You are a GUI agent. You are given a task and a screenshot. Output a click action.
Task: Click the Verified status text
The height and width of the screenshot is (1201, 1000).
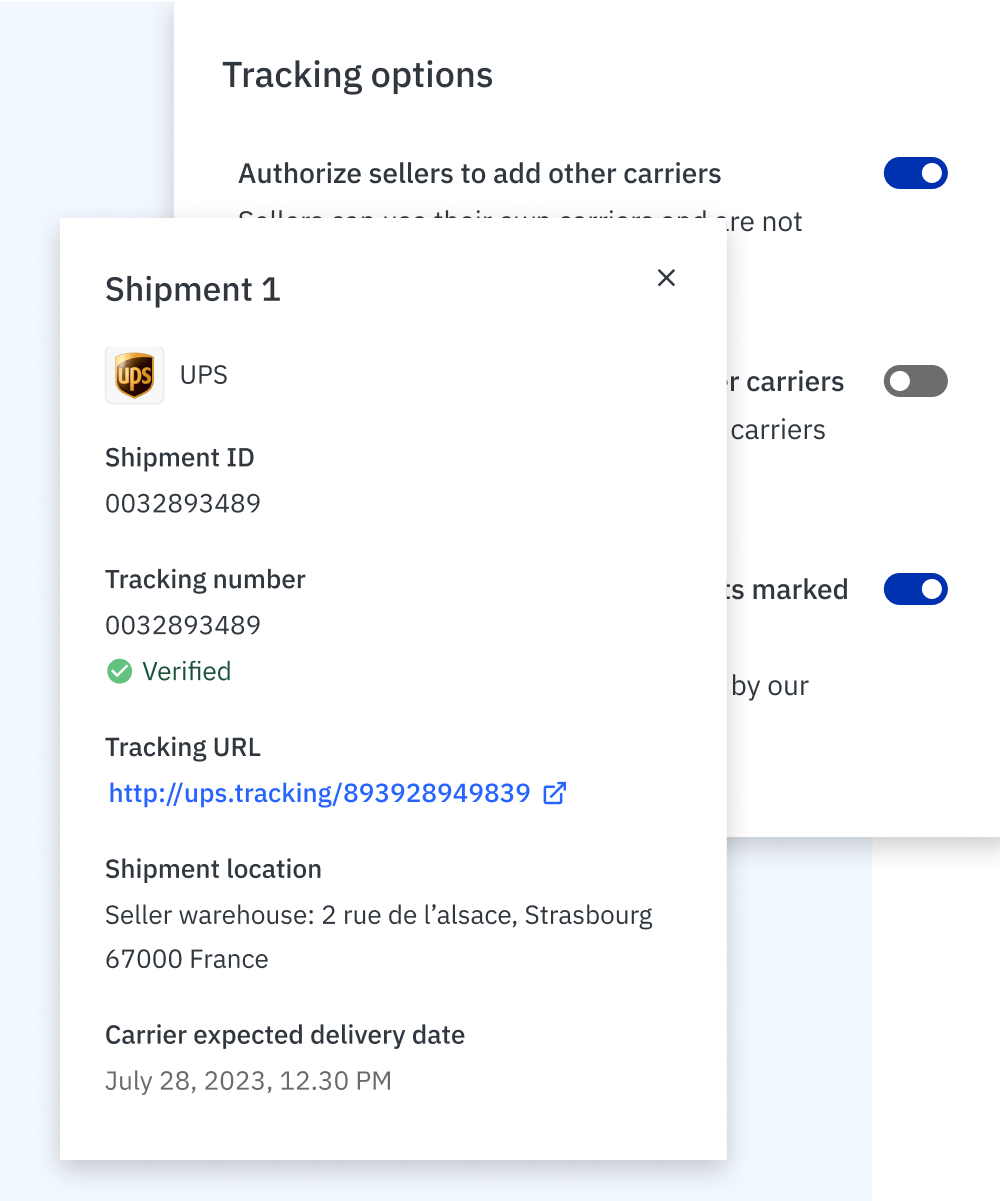point(186,671)
